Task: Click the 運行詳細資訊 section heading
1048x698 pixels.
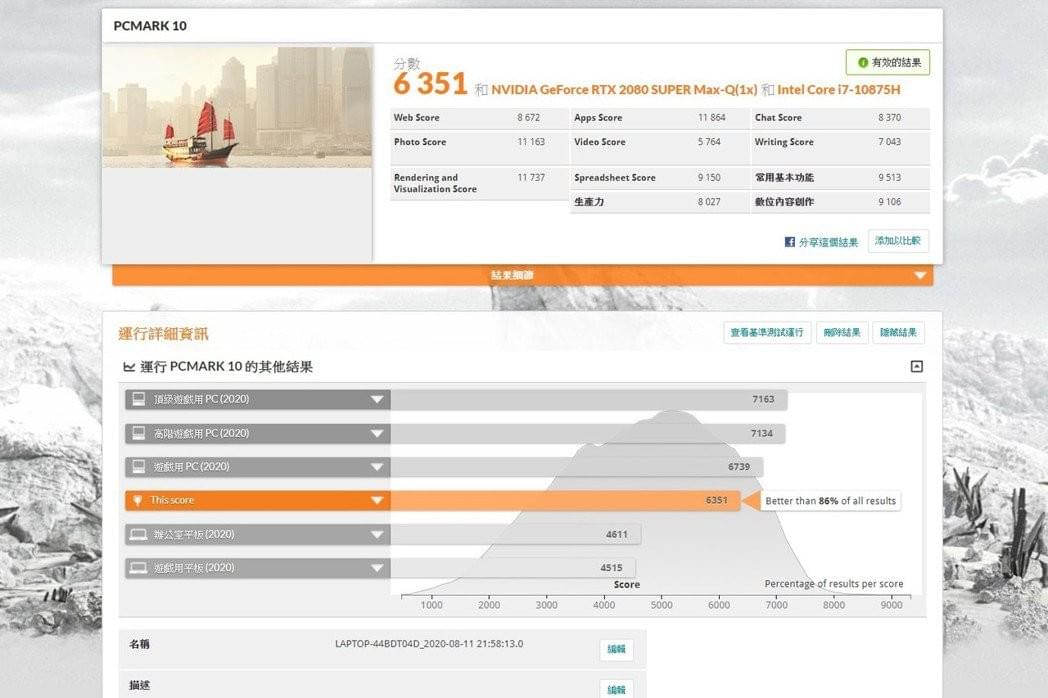Action: 164,334
